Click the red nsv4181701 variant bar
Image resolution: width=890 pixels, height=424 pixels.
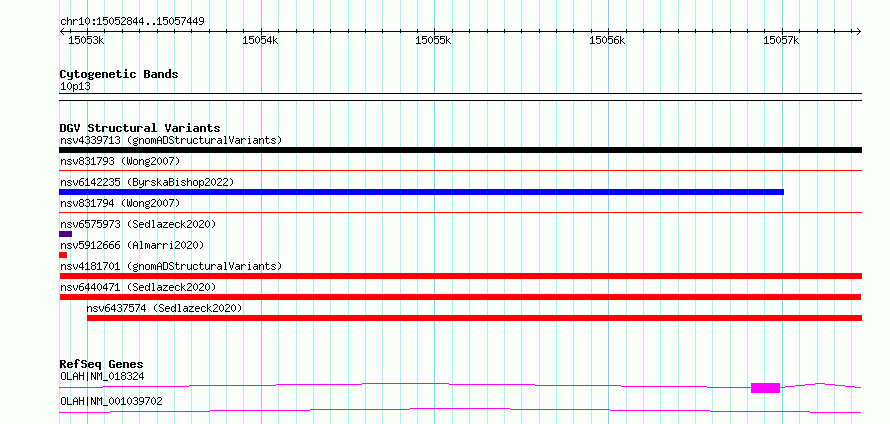(460, 276)
